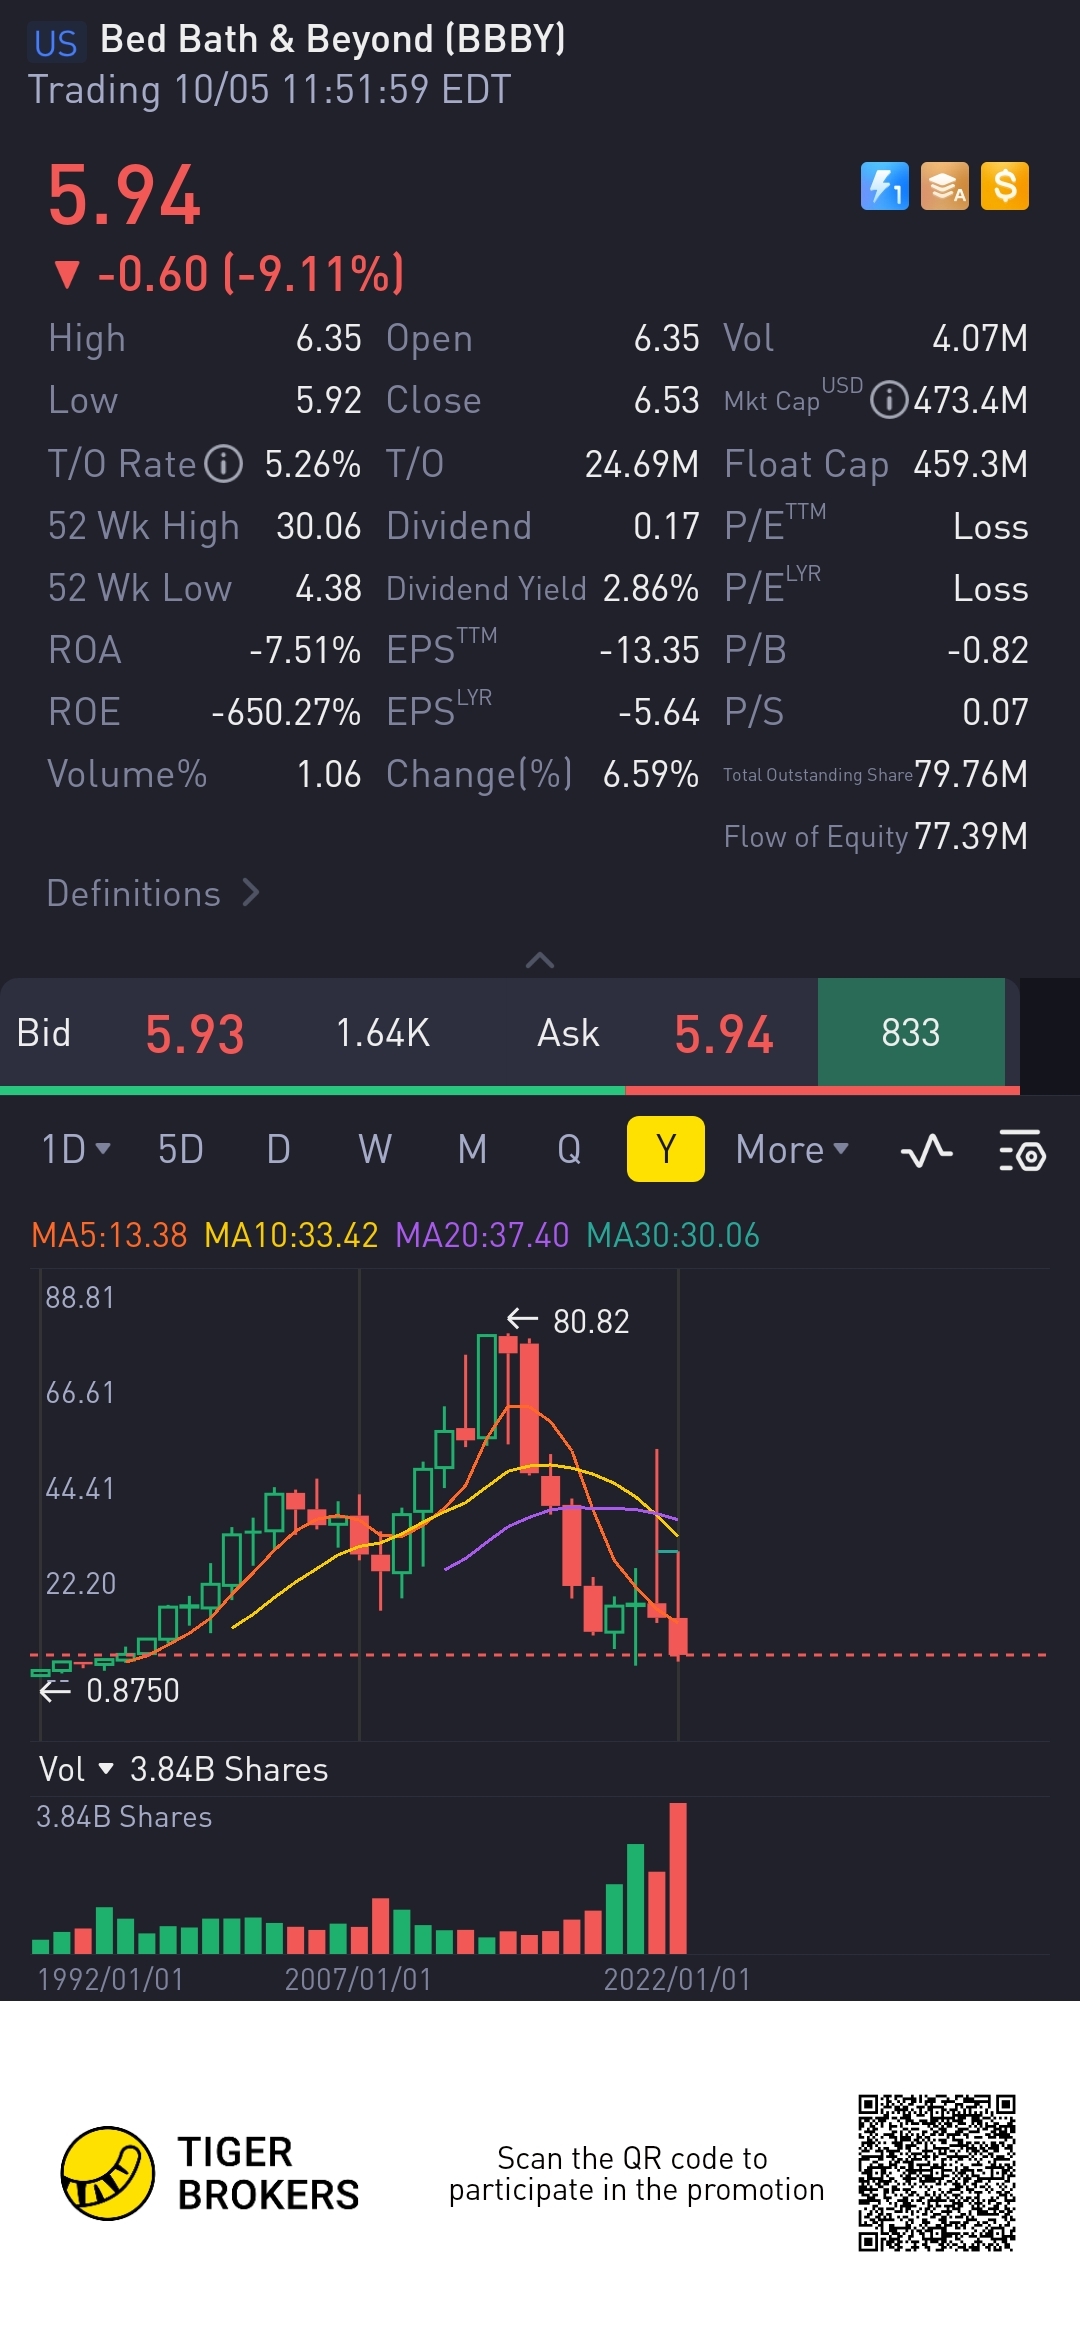This screenshot has width=1080, height=2346.
Task: Select the highlighted Y yearly tab
Action: coord(666,1149)
